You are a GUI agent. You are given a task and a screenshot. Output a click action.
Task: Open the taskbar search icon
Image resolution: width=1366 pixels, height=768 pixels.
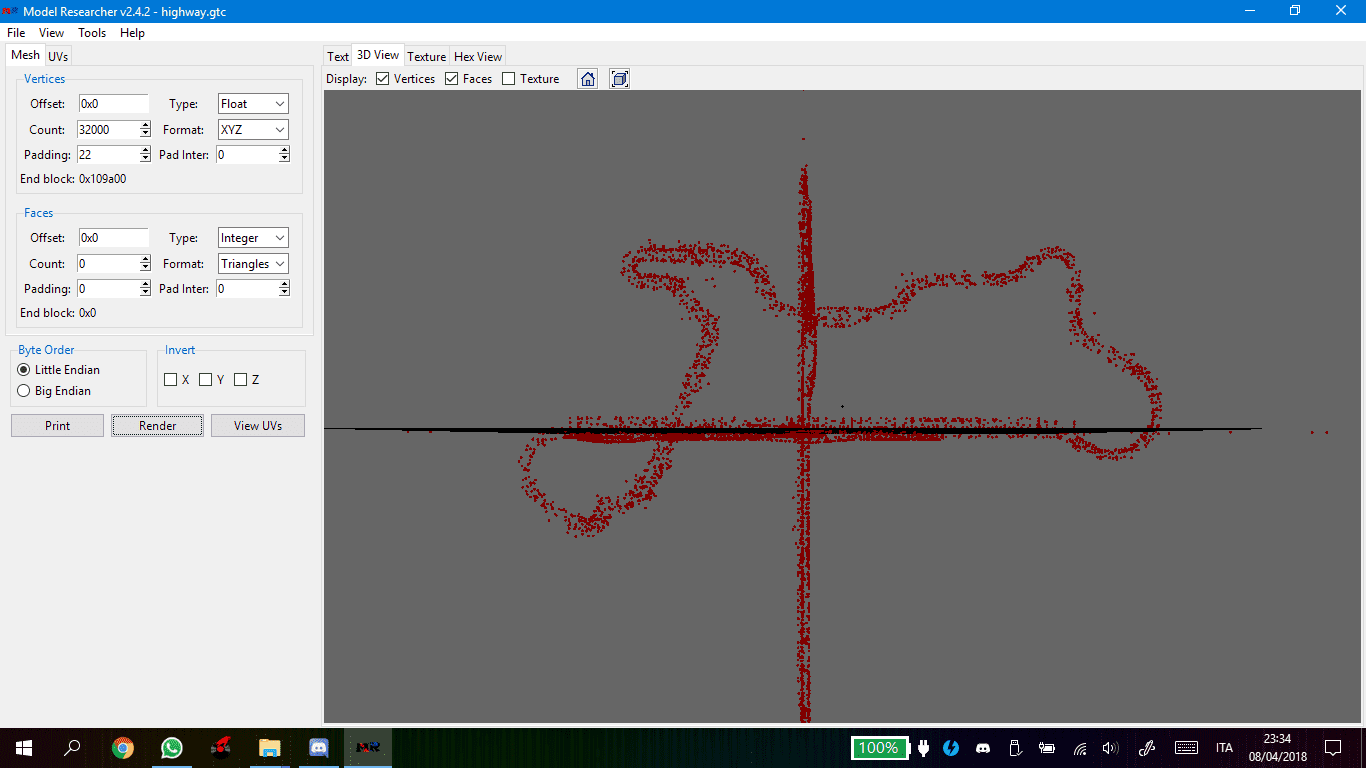[73, 747]
